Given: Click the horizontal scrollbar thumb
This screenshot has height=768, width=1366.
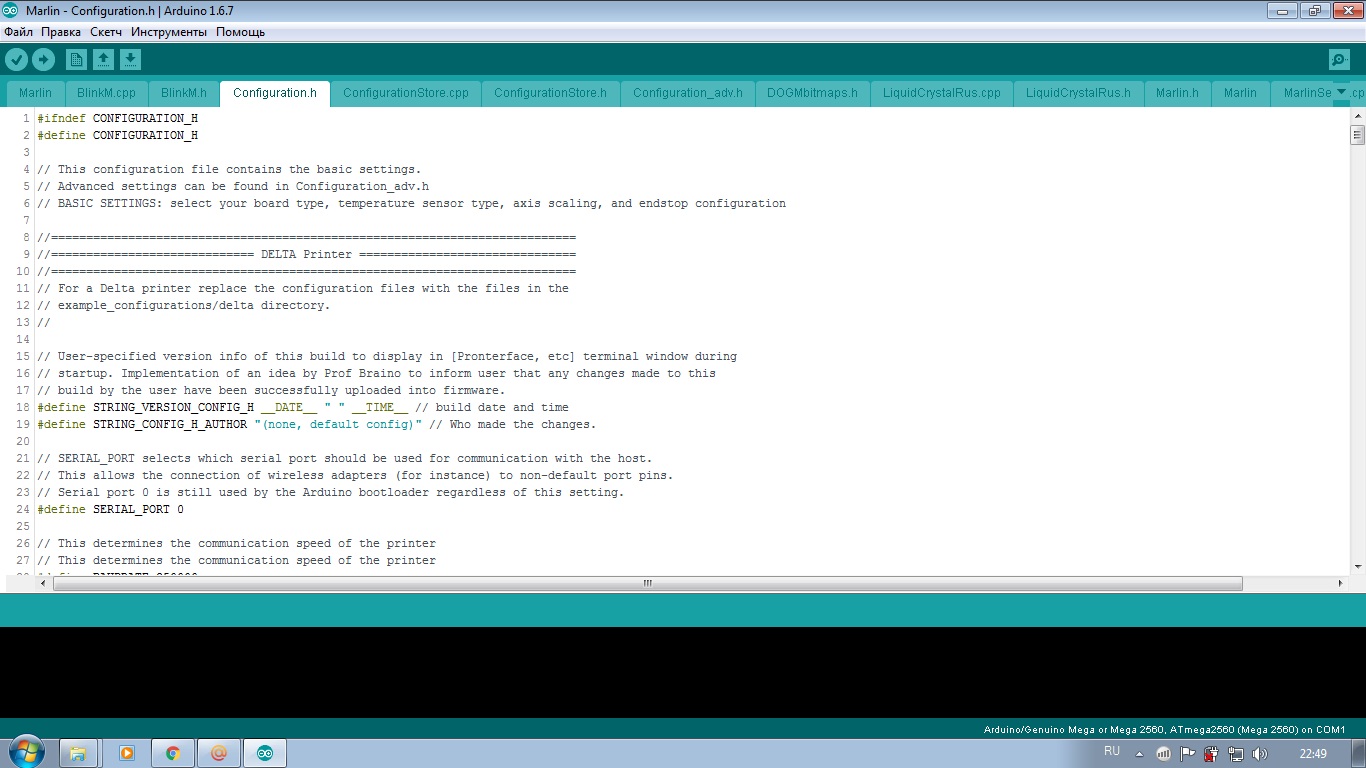Looking at the screenshot, I should pos(647,583).
